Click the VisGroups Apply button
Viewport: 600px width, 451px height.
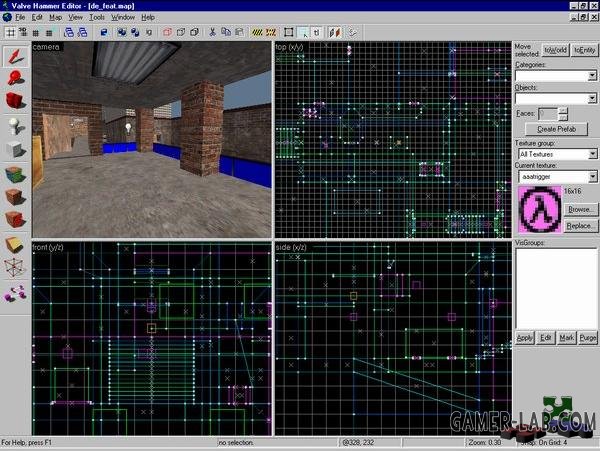coord(525,338)
